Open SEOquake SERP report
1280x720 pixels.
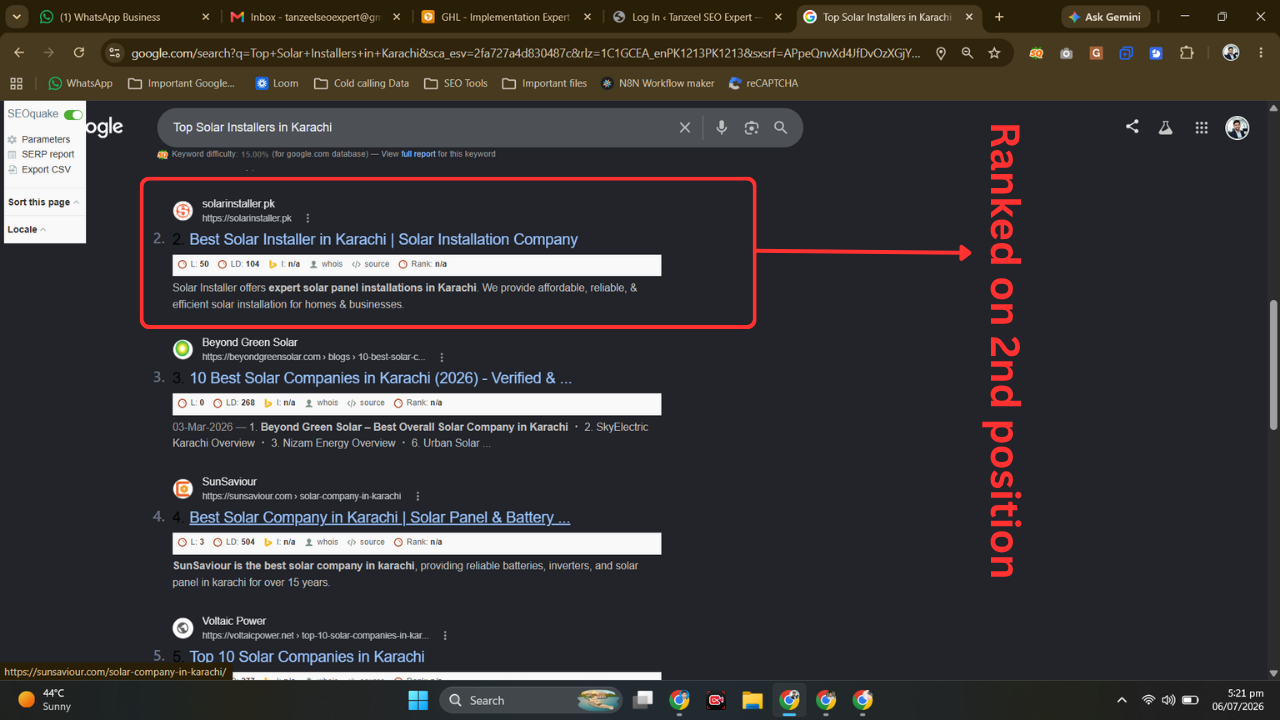pos(48,154)
